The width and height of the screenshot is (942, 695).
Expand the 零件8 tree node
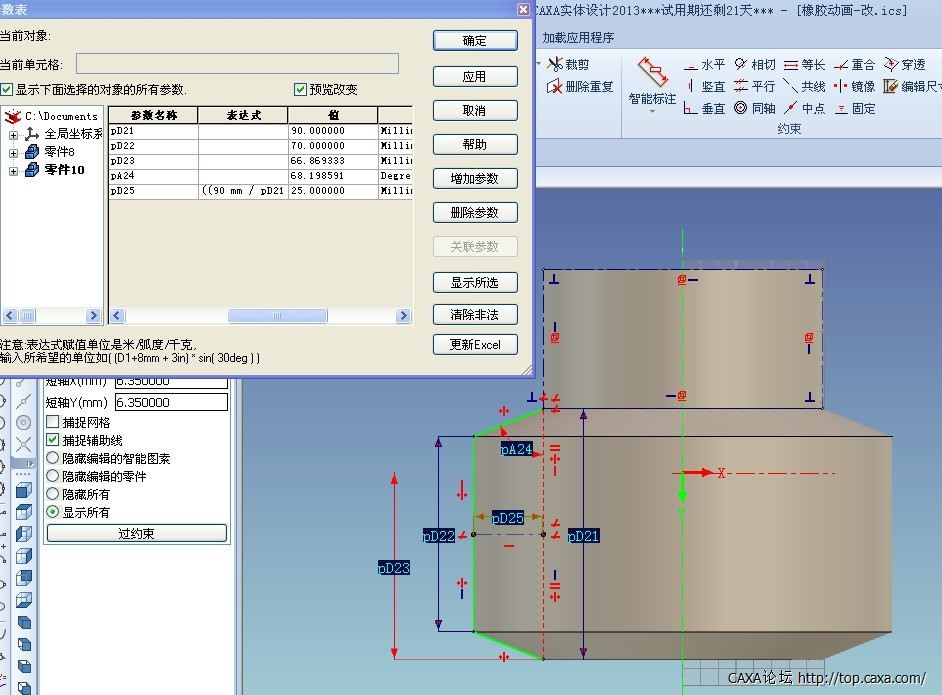(x=13, y=153)
